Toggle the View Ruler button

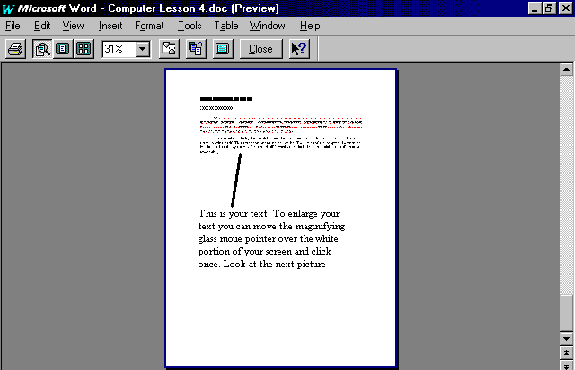click(x=169, y=49)
